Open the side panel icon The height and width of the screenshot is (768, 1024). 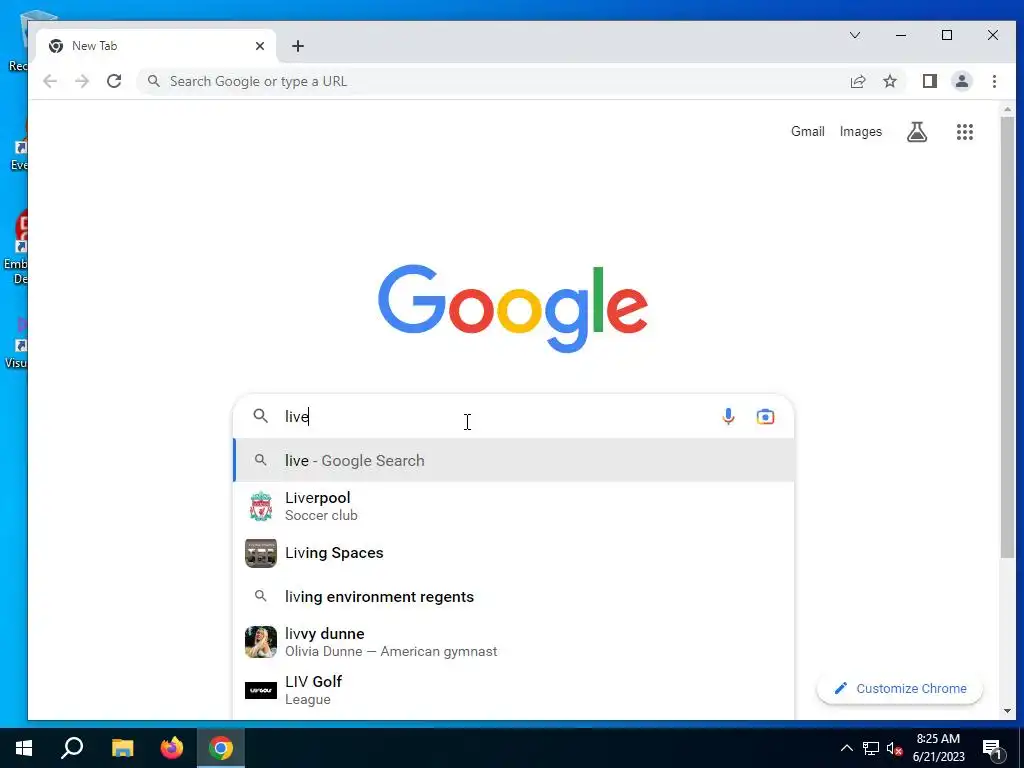[929, 81]
